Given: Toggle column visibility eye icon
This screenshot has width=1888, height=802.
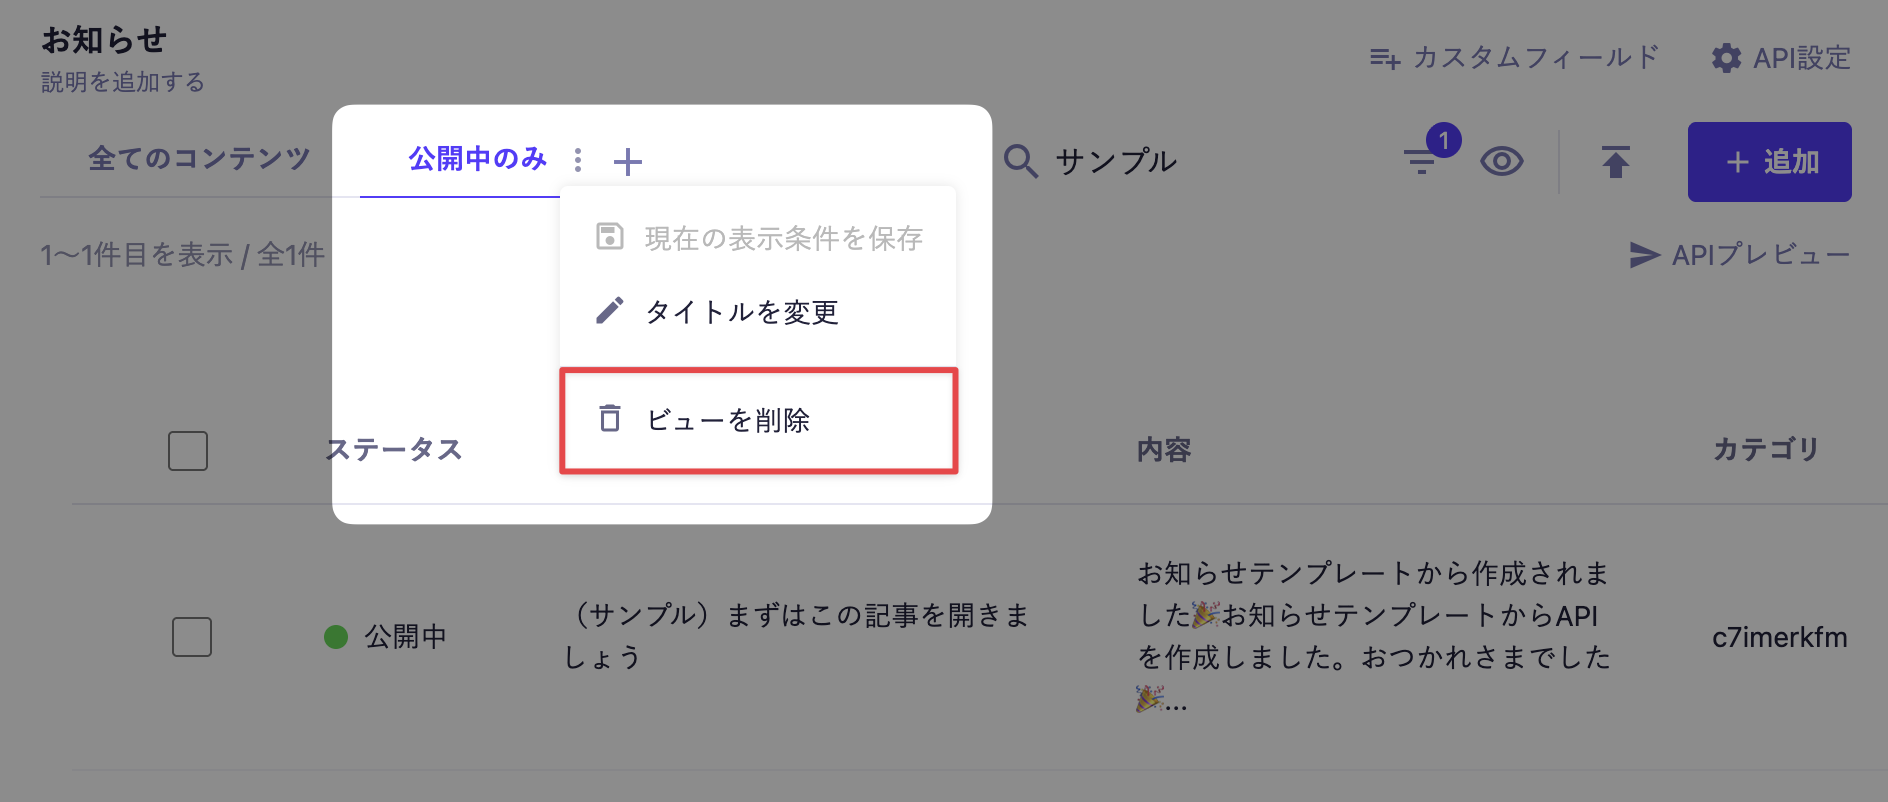Looking at the screenshot, I should [x=1501, y=161].
